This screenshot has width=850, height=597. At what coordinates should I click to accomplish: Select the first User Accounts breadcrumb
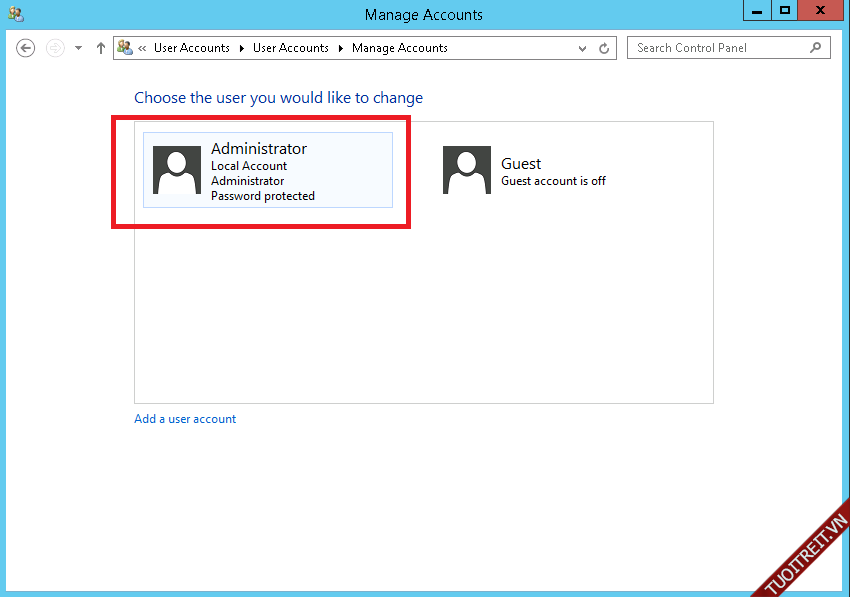click(191, 48)
